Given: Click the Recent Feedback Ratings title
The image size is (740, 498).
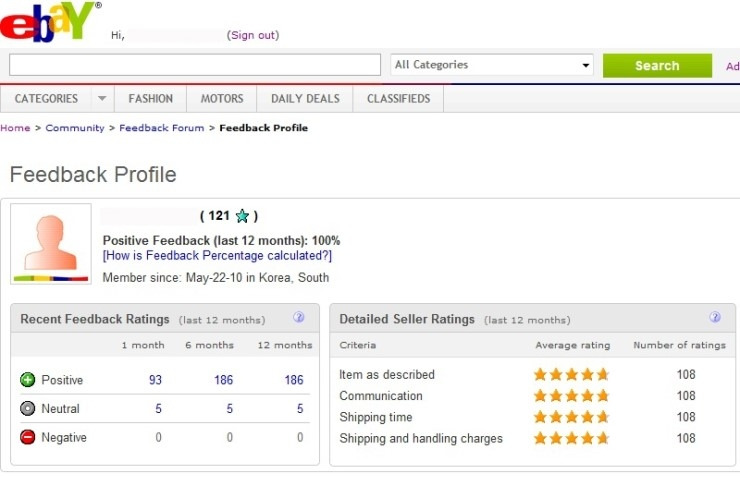Looking at the screenshot, I should pyautogui.click(x=95, y=320).
